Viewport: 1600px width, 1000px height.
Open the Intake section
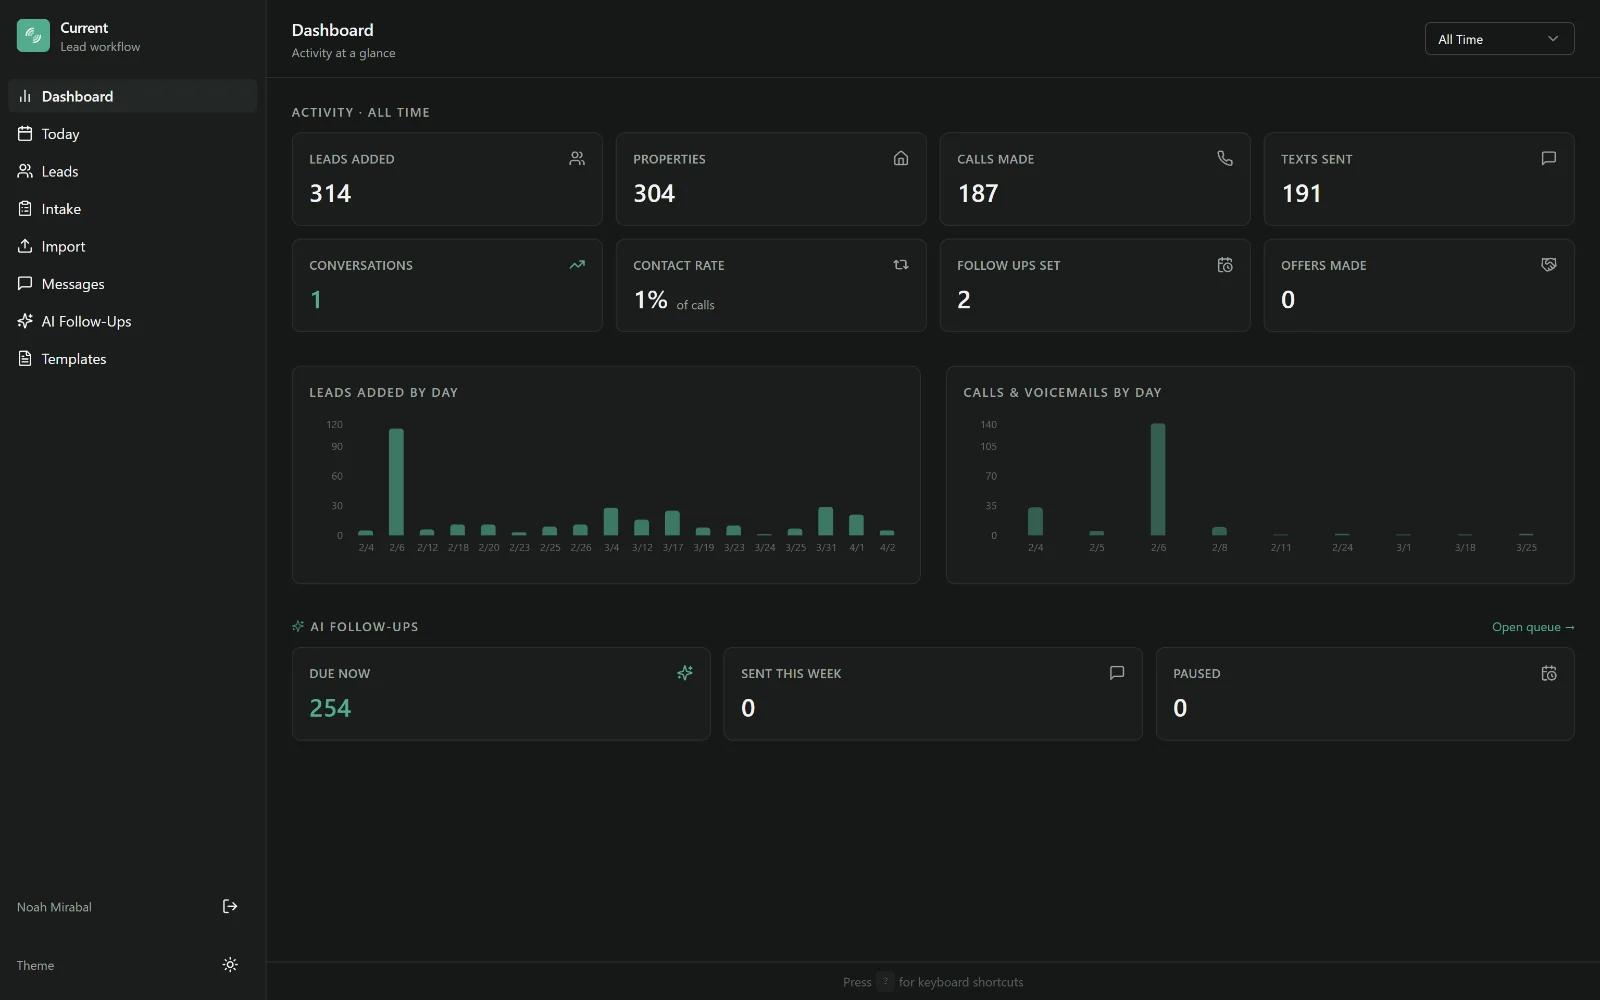pyautogui.click(x=132, y=209)
